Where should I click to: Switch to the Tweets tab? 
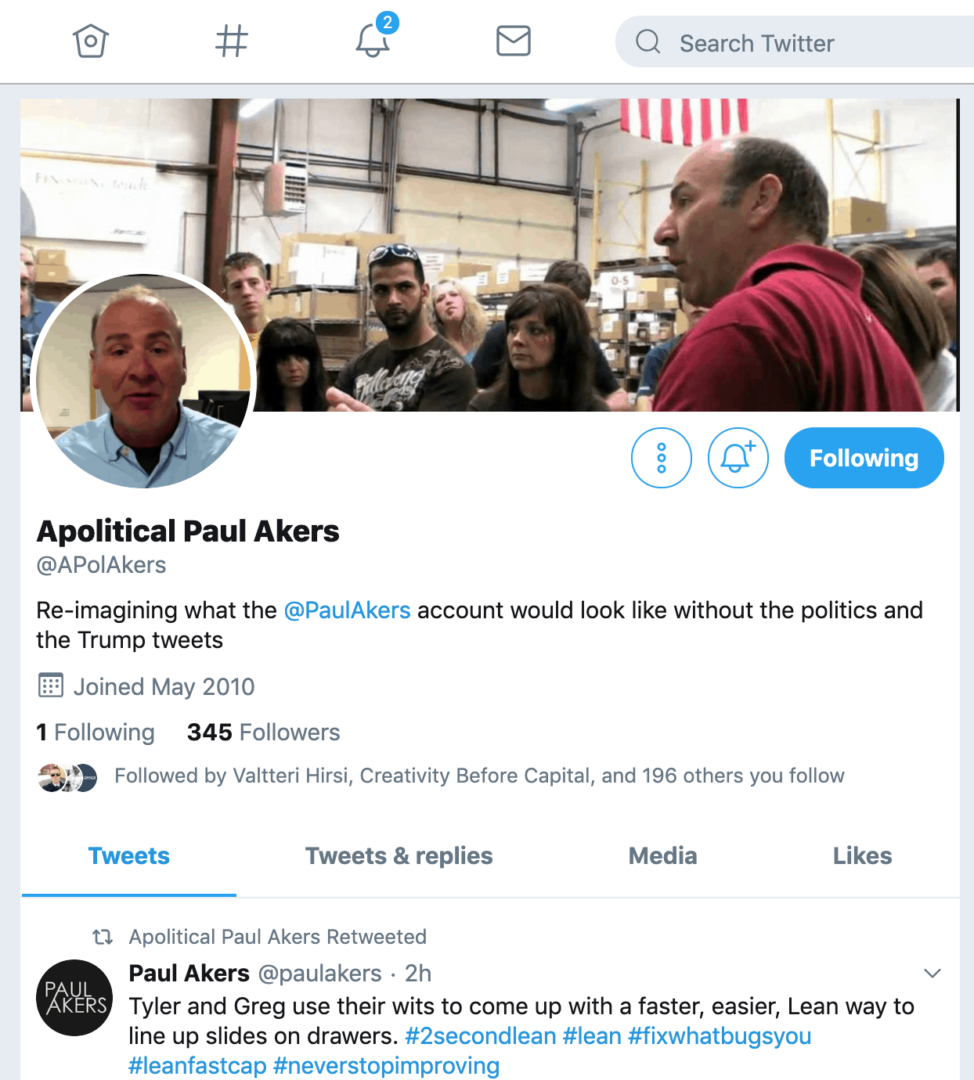tap(129, 856)
